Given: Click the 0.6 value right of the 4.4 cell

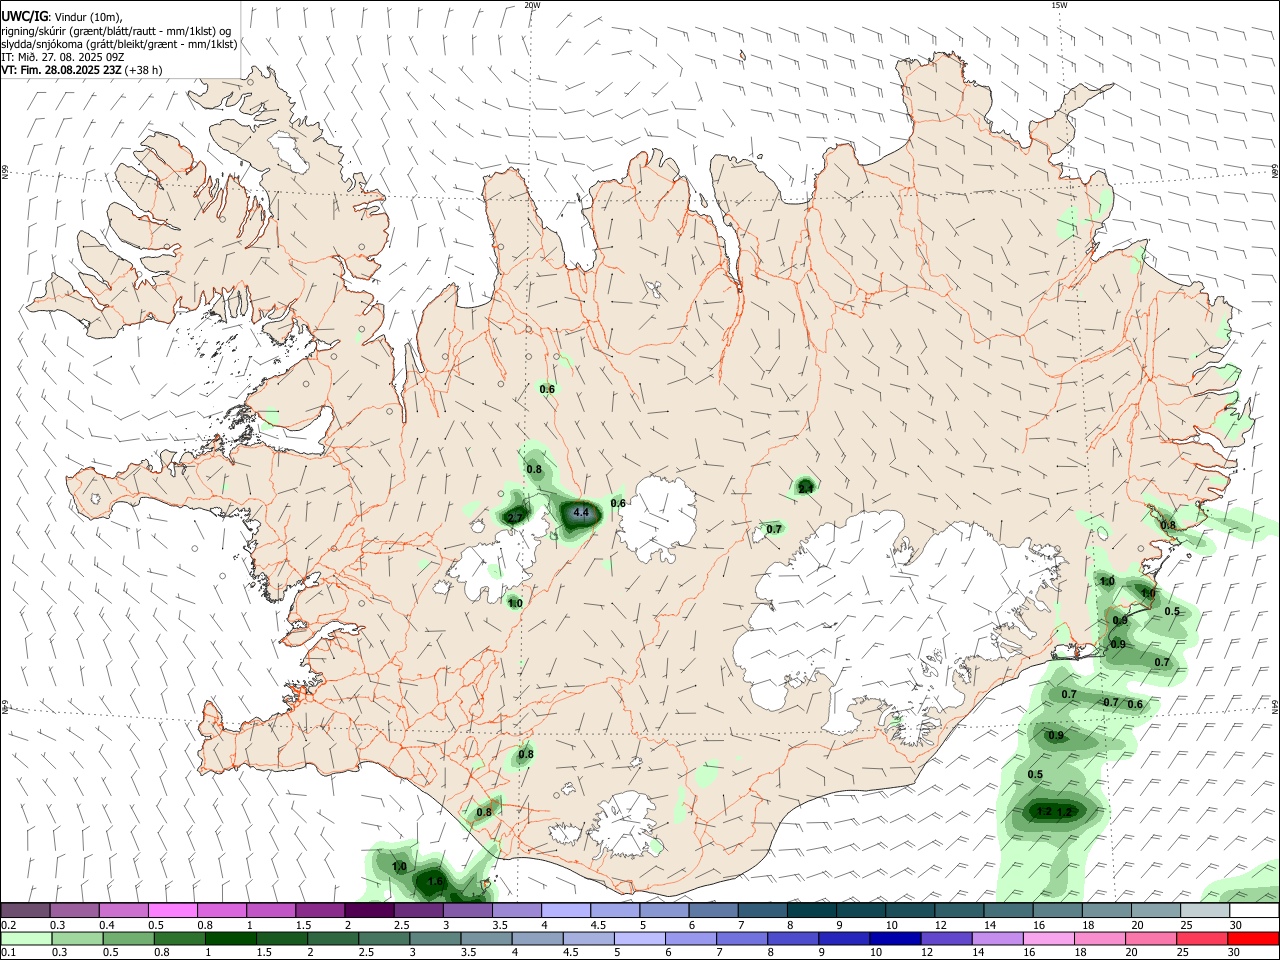Looking at the screenshot, I should (x=618, y=503).
